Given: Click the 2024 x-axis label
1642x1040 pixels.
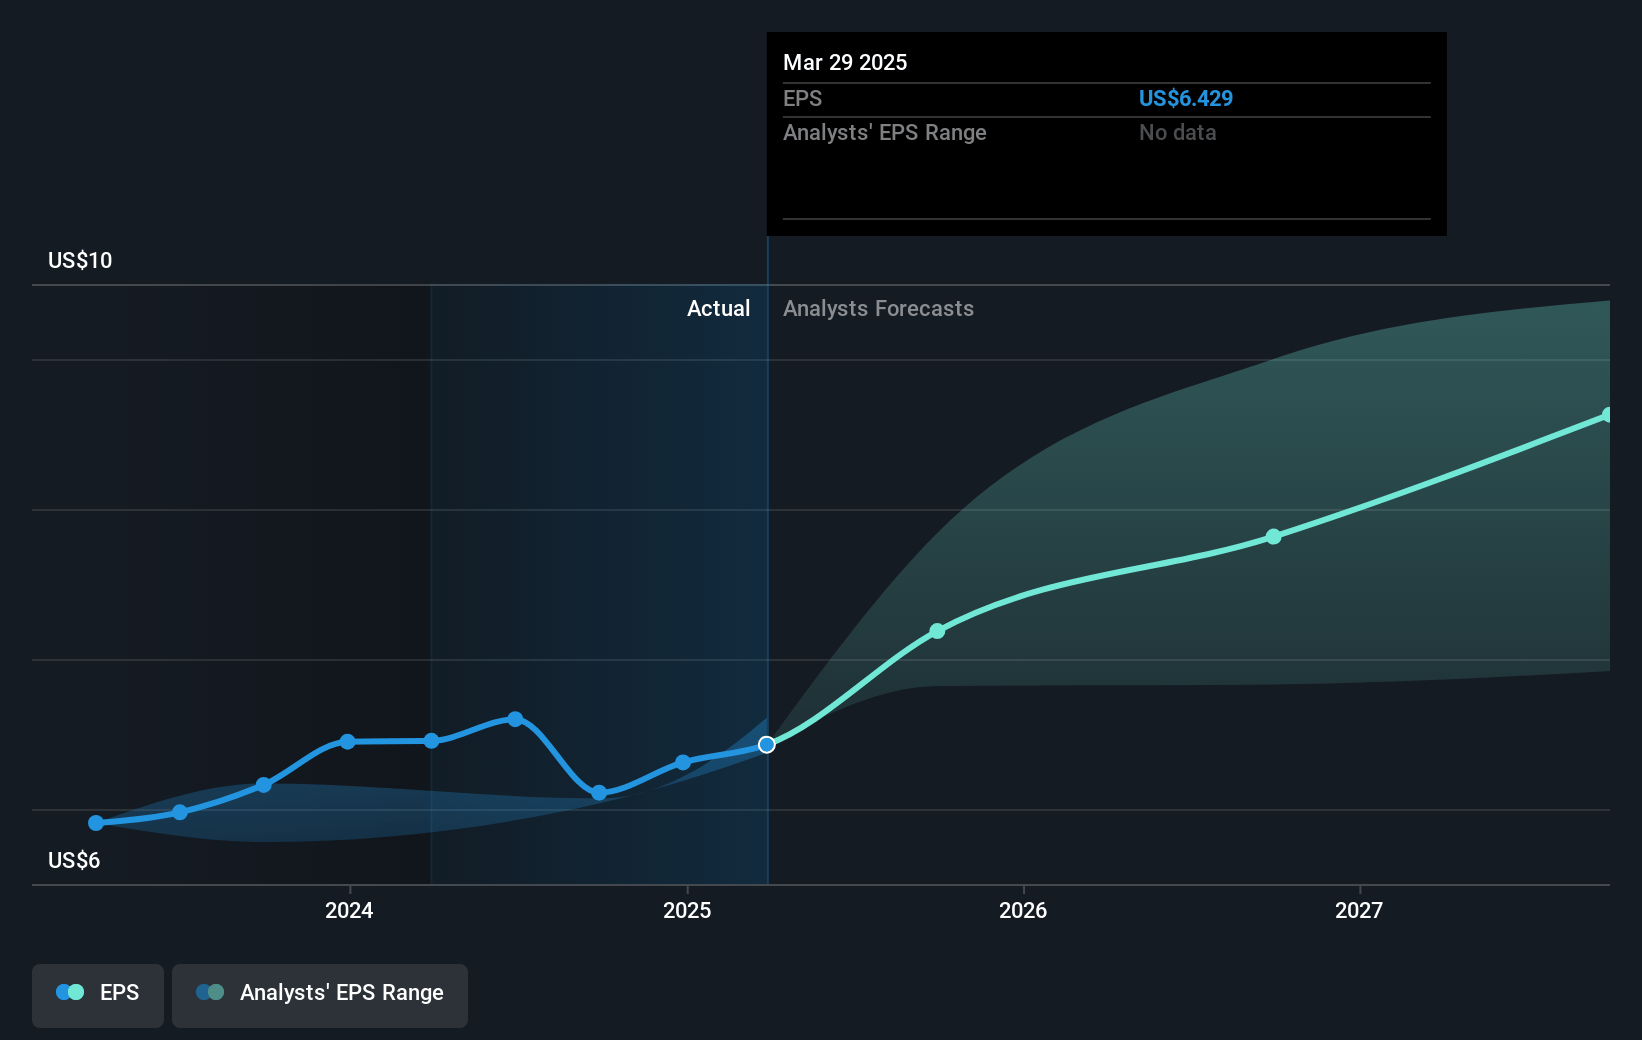Looking at the screenshot, I should [x=349, y=910].
